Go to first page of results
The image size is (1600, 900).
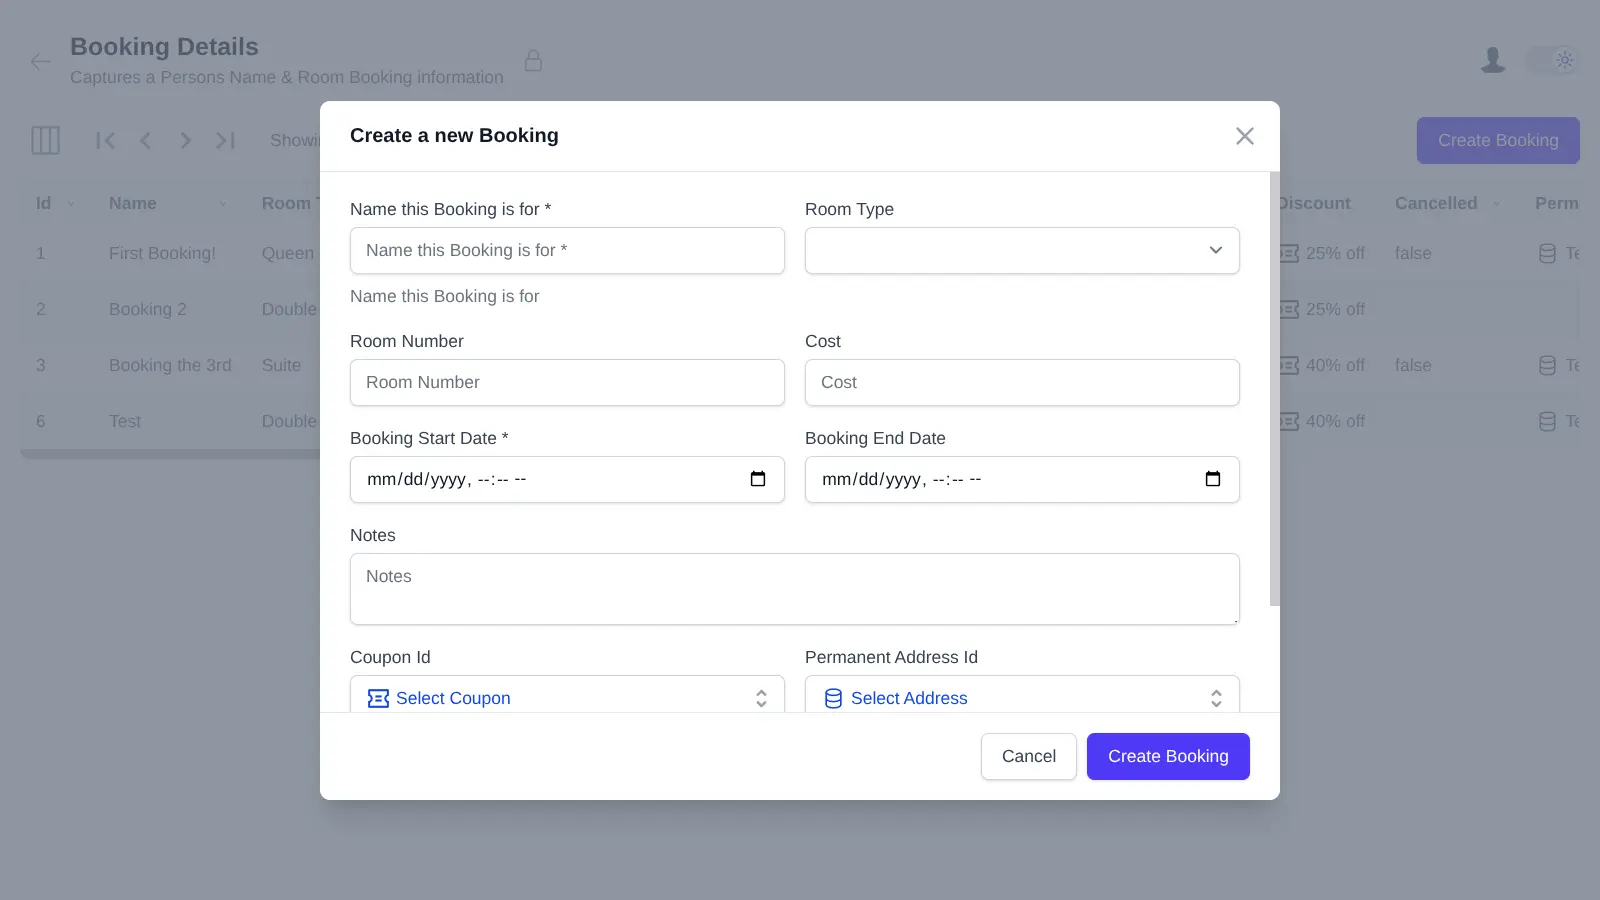(x=106, y=140)
